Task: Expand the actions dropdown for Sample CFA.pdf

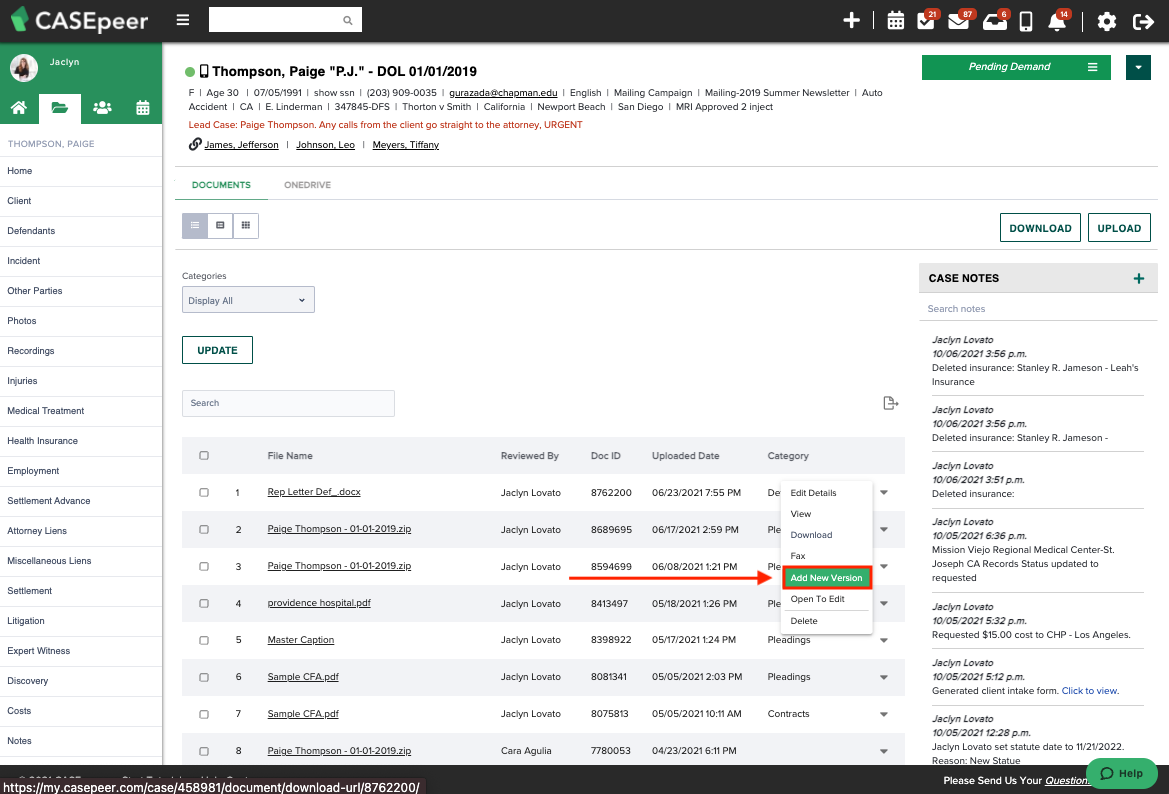Action: 884,677
